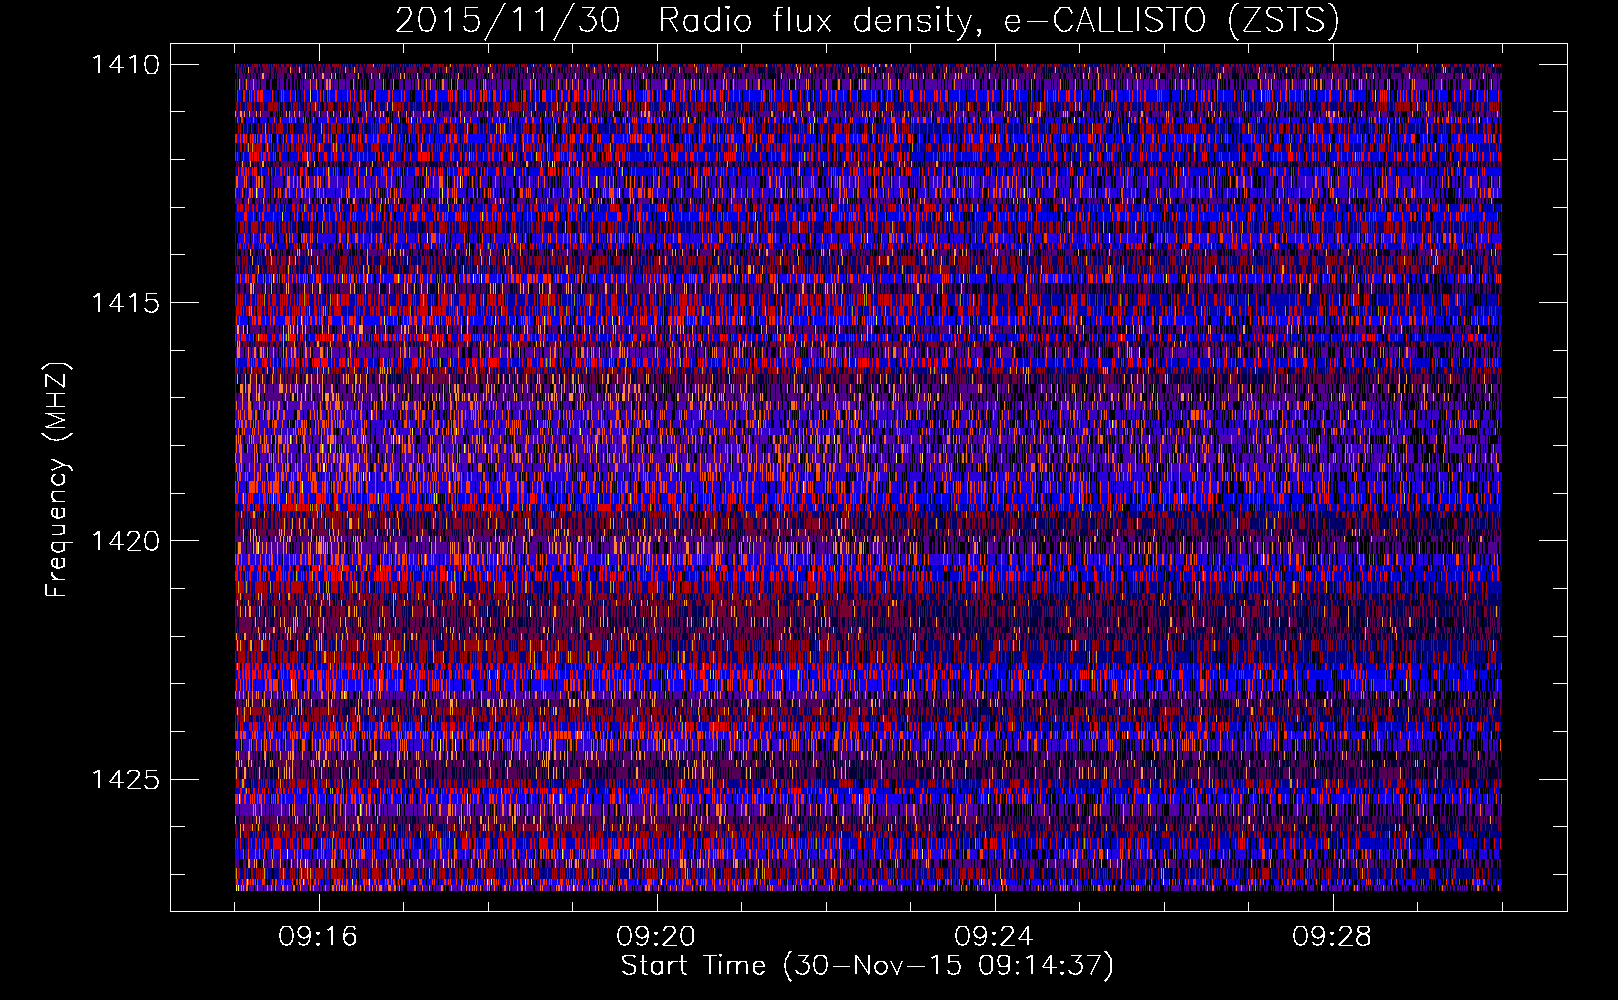The height and width of the screenshot is (1000, 1618).
Task: Click the 09:24 time tick label
Action: pyautogui.click(x=994, y=936)
